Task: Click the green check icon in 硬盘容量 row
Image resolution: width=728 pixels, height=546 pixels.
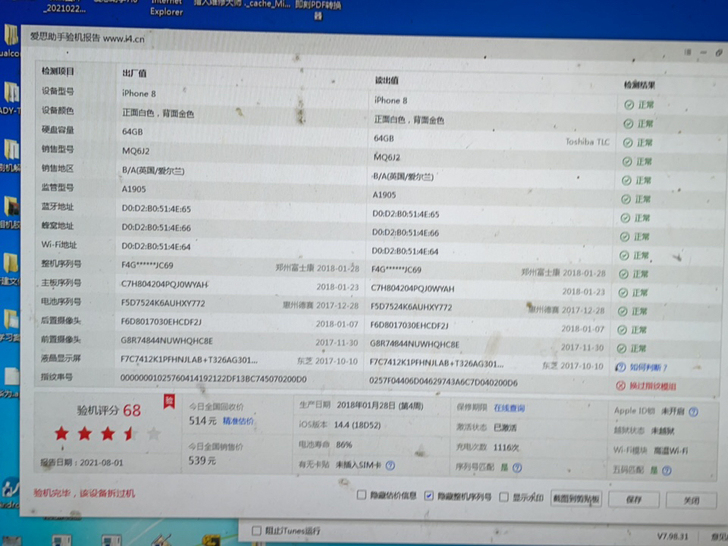Action: tap(628, 143)
